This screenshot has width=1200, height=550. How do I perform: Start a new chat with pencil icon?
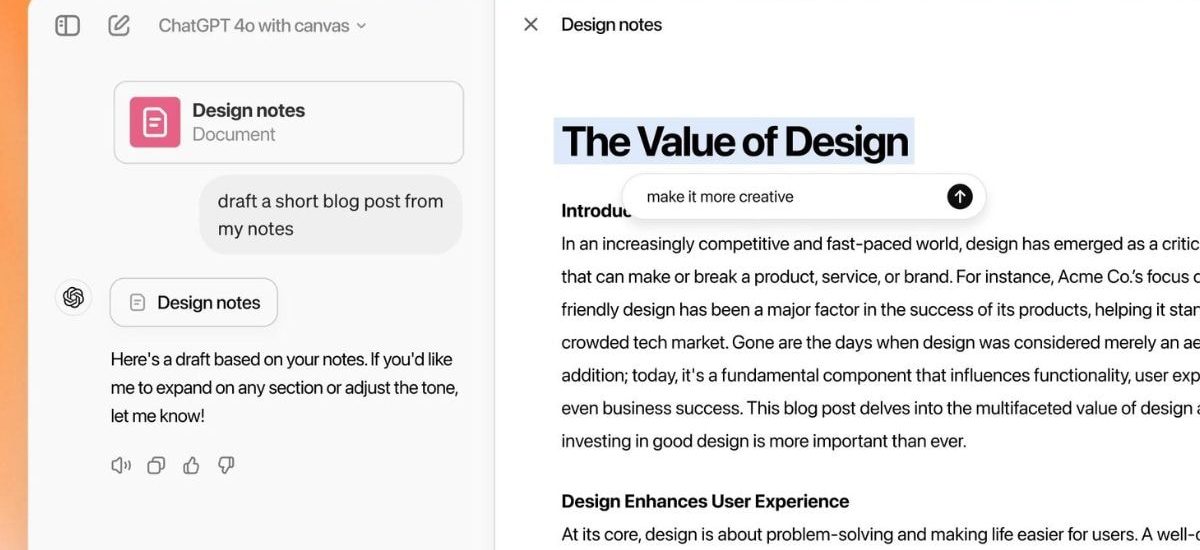(119, 26)
